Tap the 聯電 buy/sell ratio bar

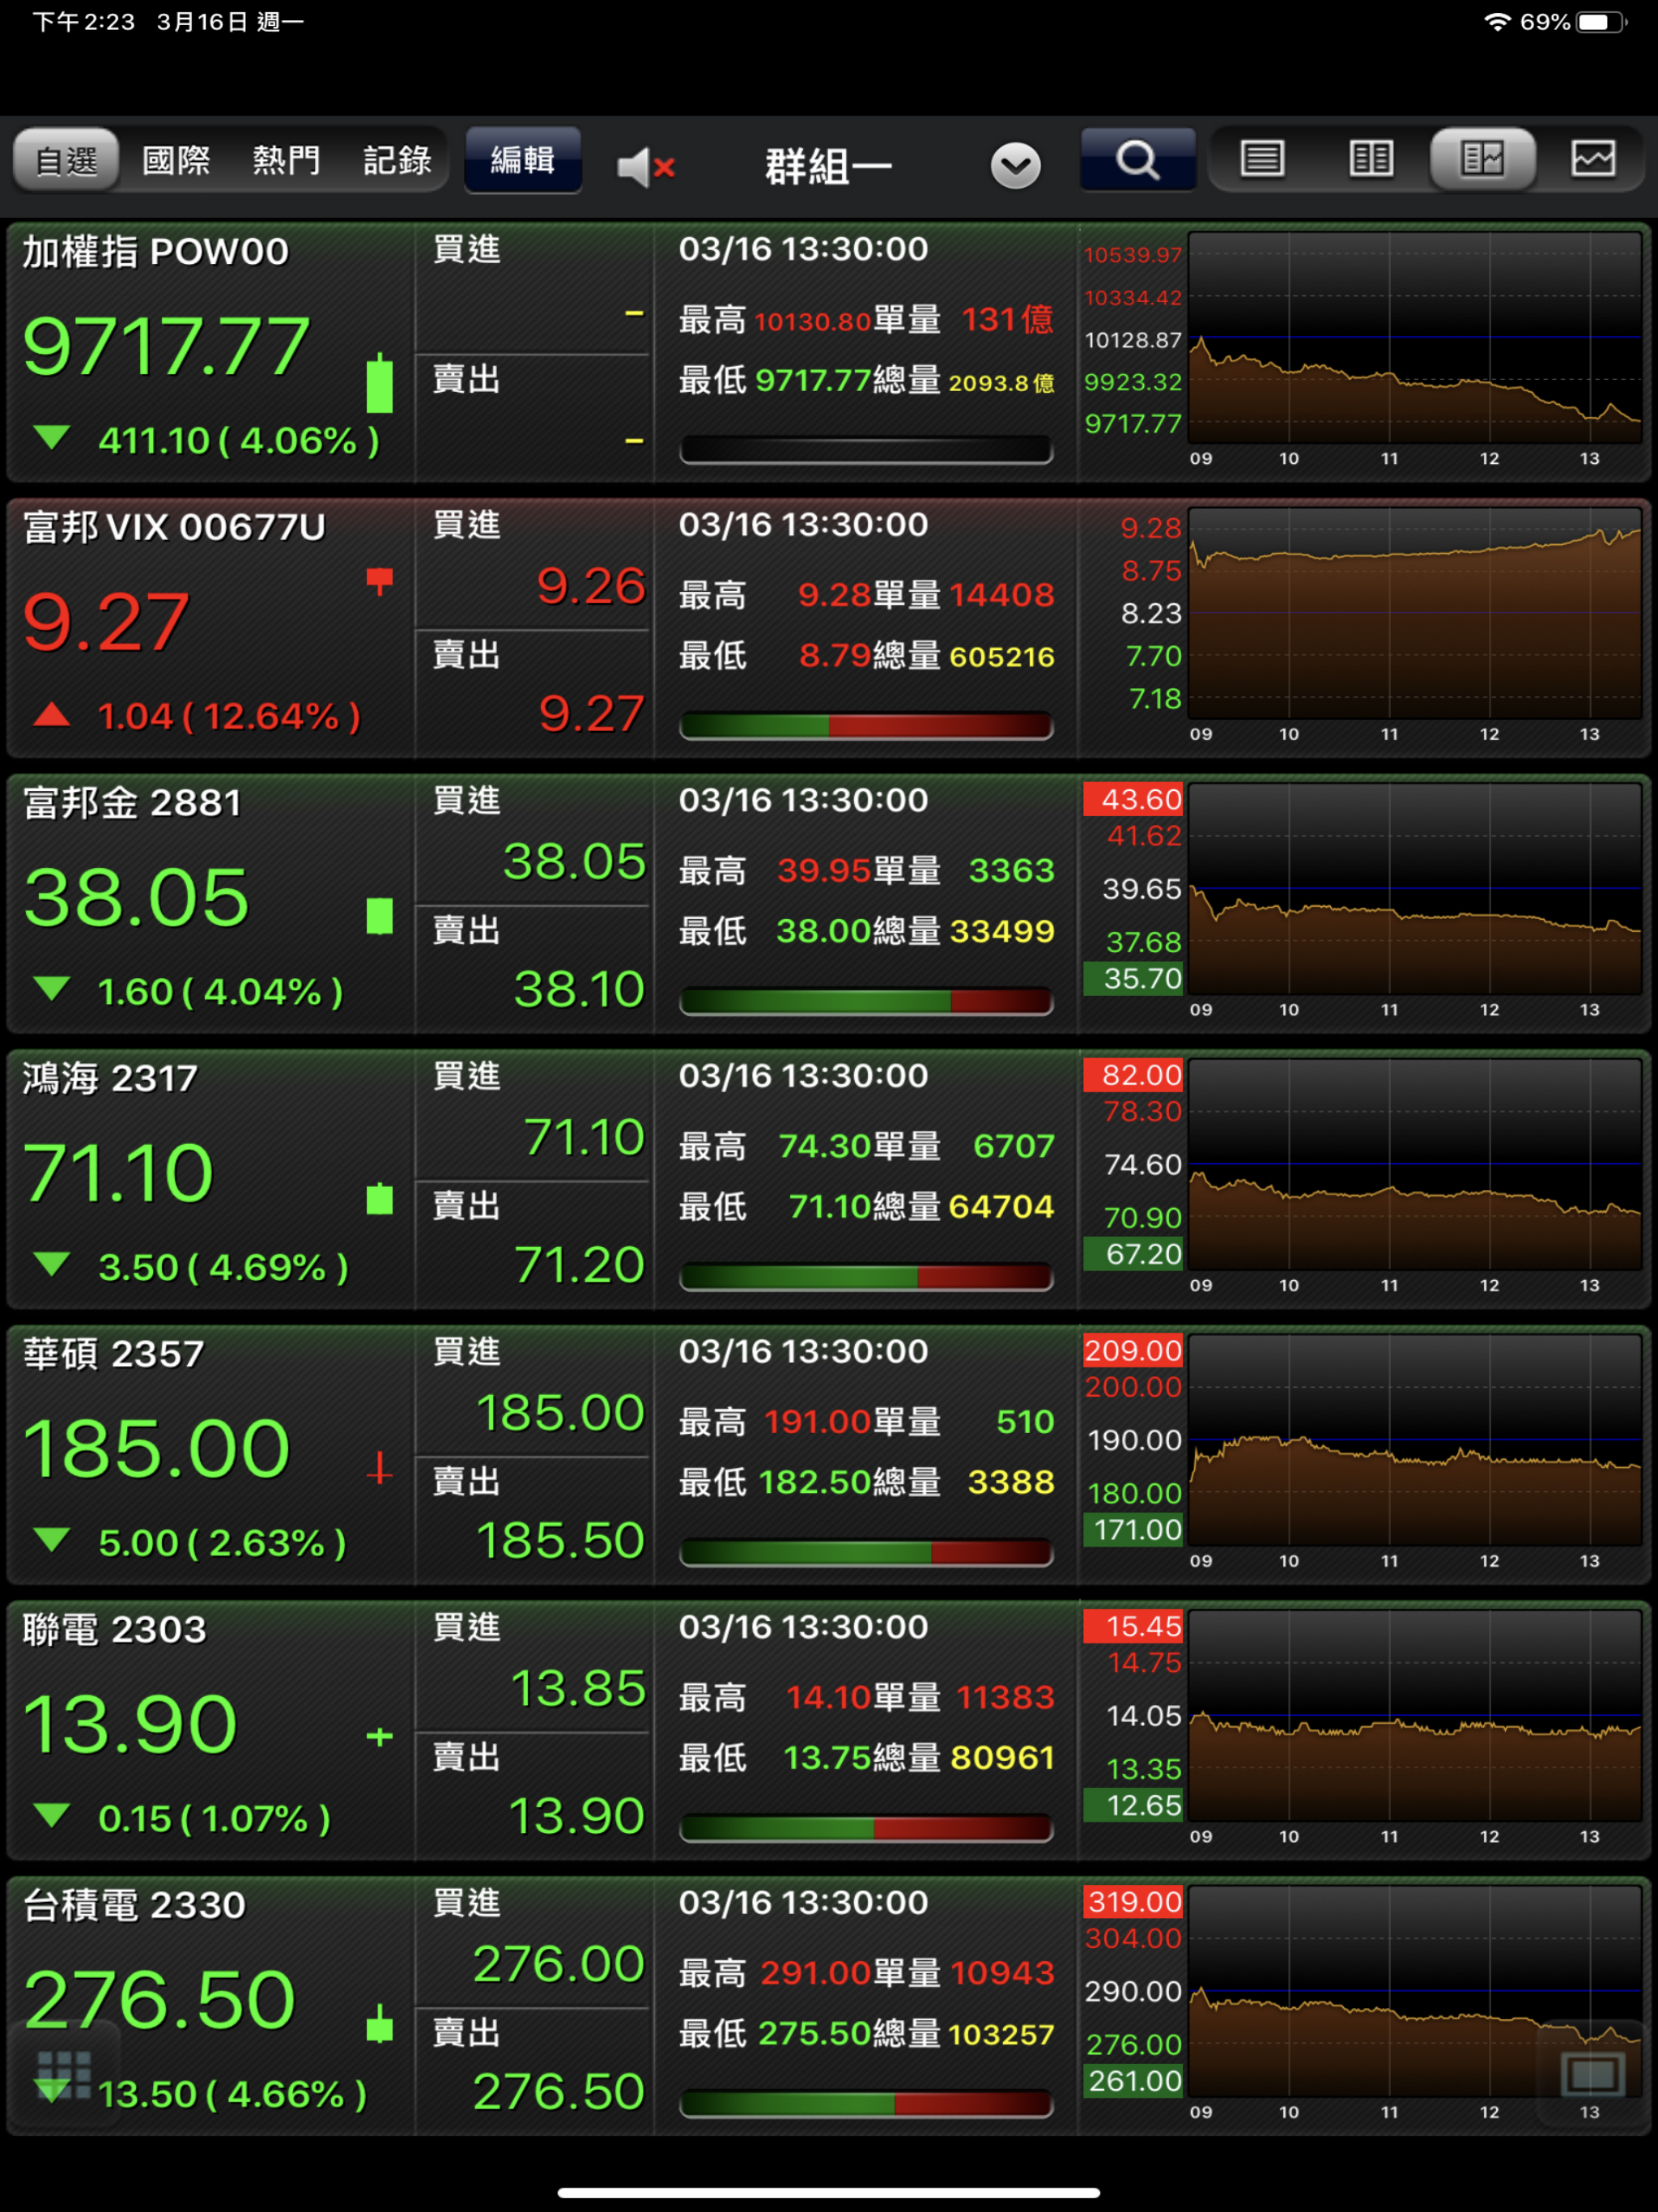pyautogui.click(x=866, y=1829)
